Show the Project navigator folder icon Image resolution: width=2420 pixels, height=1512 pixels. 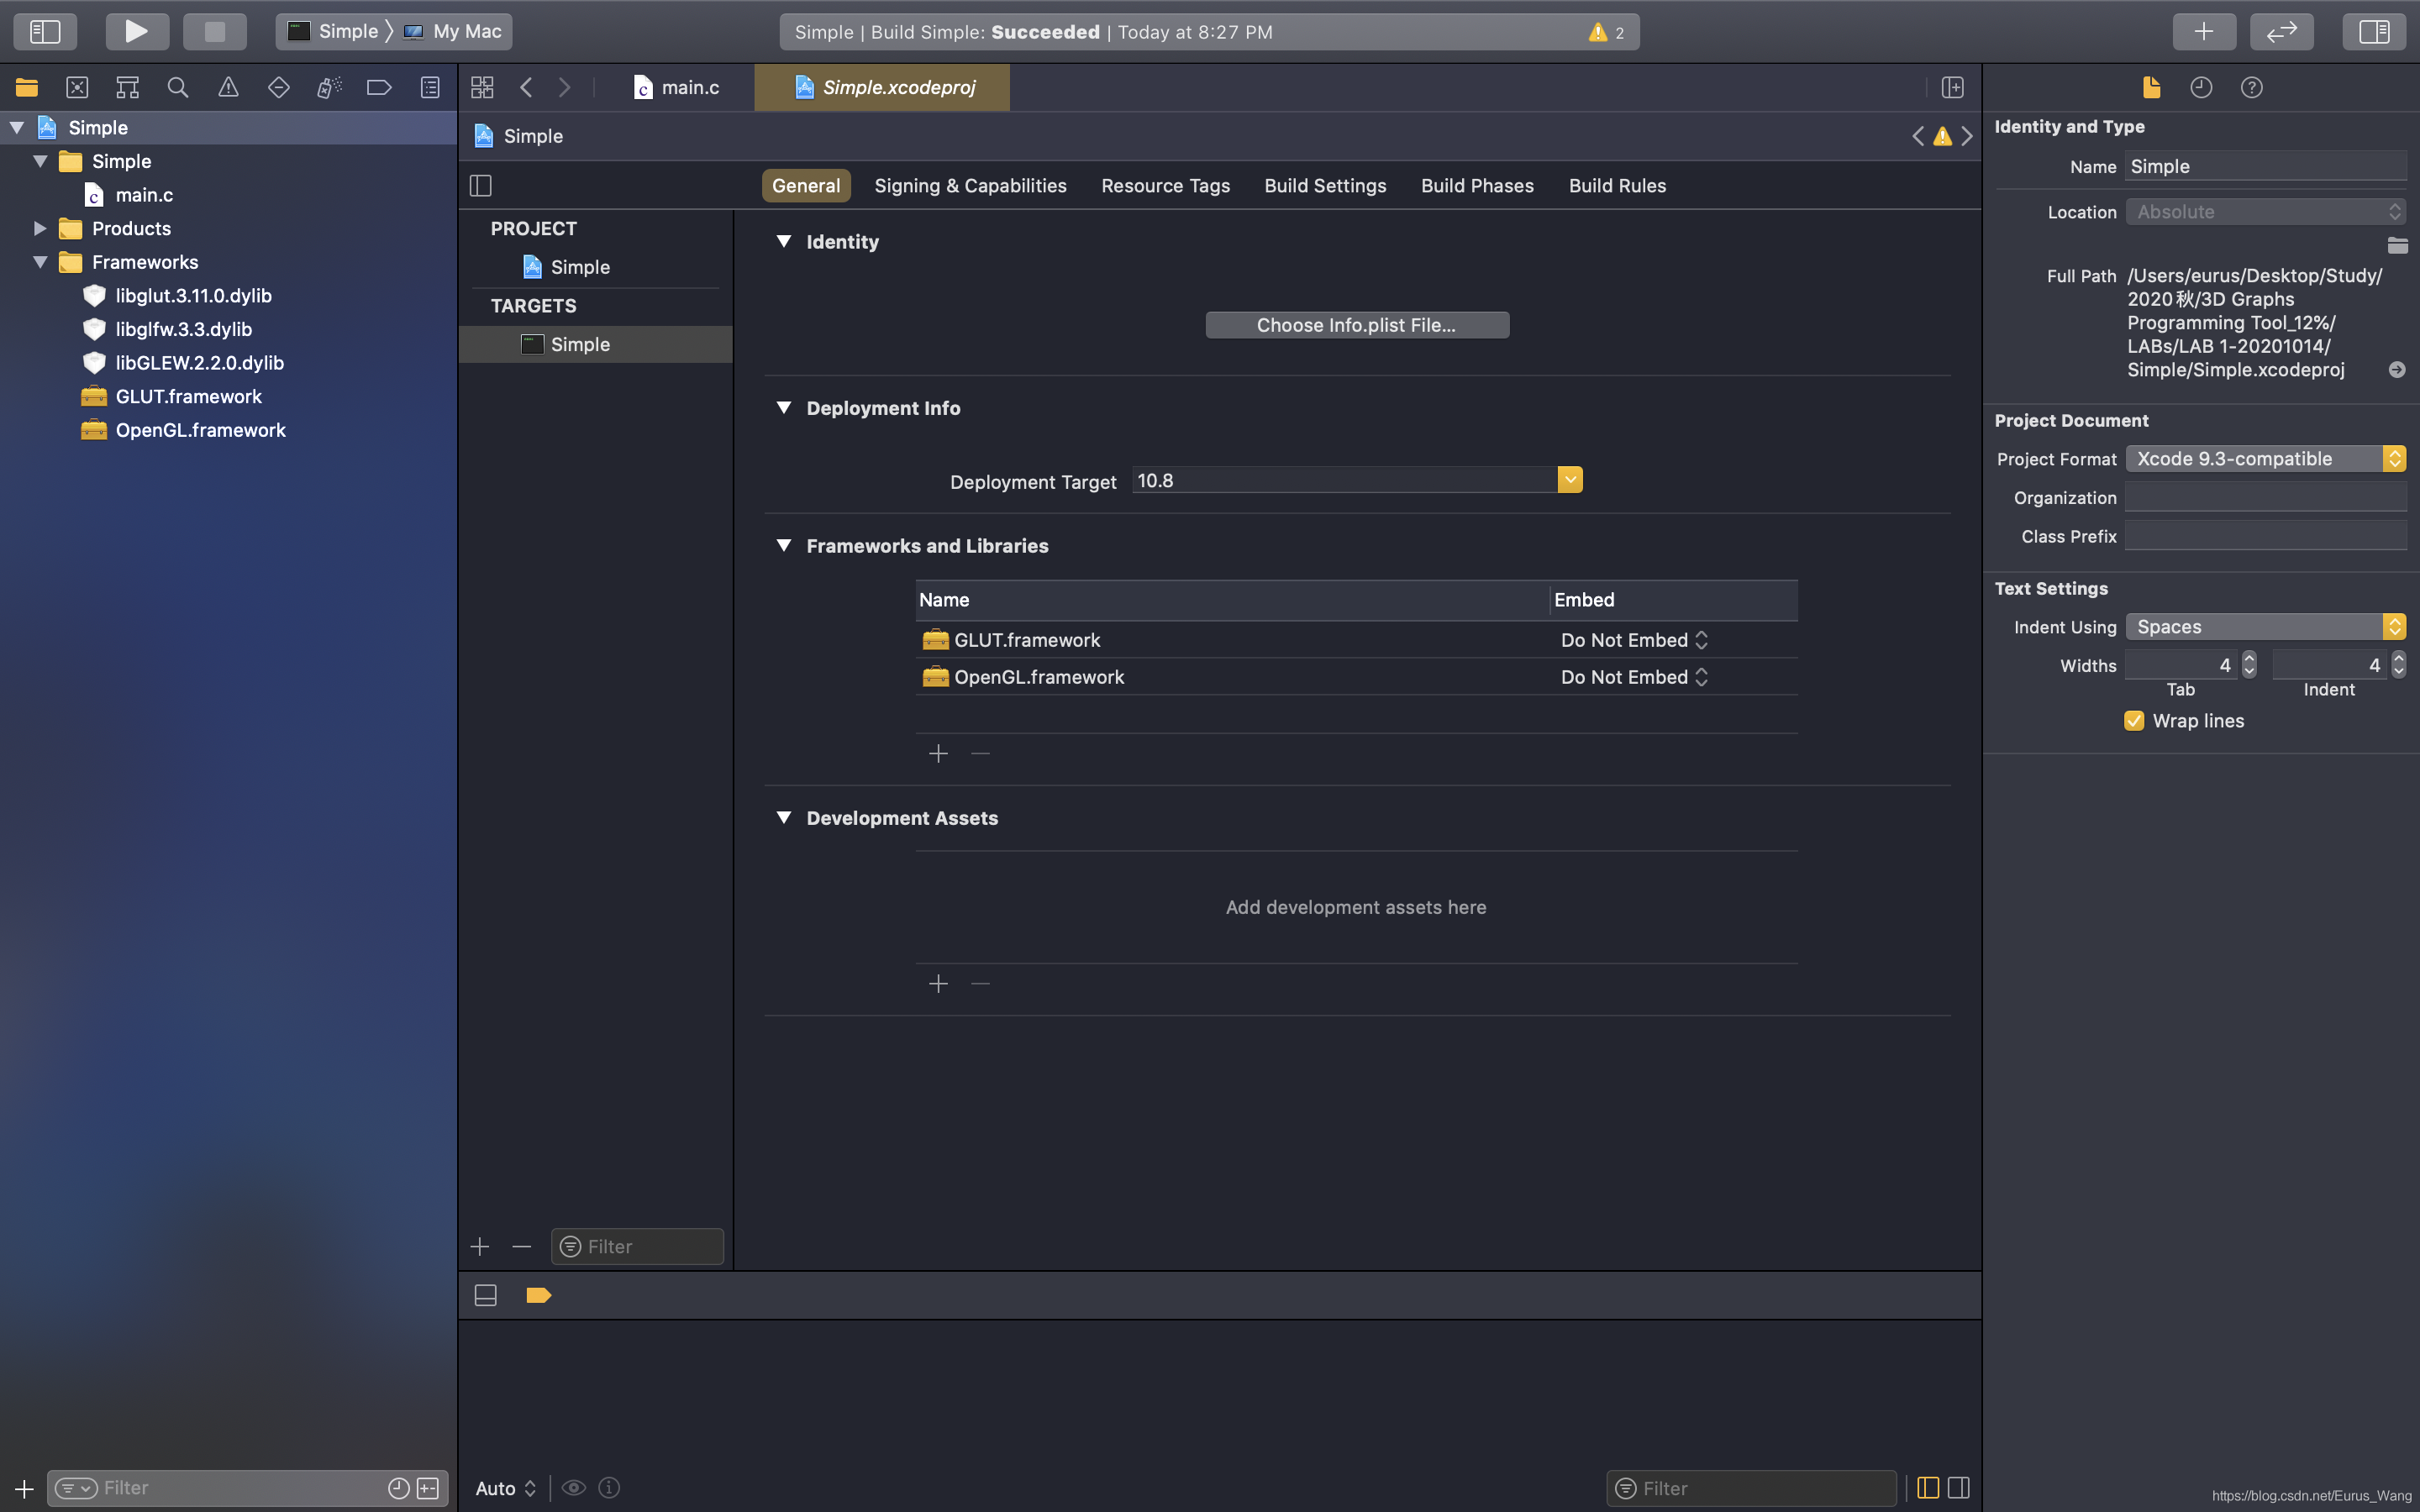pos(27,87)
